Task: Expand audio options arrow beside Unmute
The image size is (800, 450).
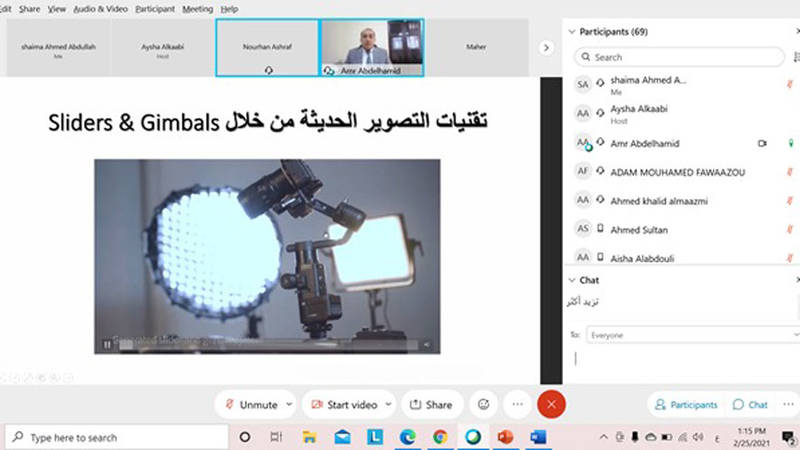Action: tap(290, 405)
